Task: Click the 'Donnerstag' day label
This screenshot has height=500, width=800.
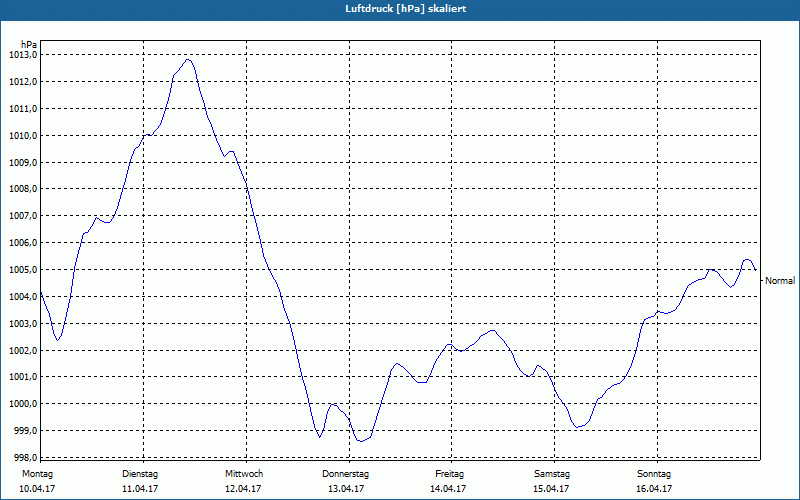Action: pyautogui.click(x=345, y=474)
